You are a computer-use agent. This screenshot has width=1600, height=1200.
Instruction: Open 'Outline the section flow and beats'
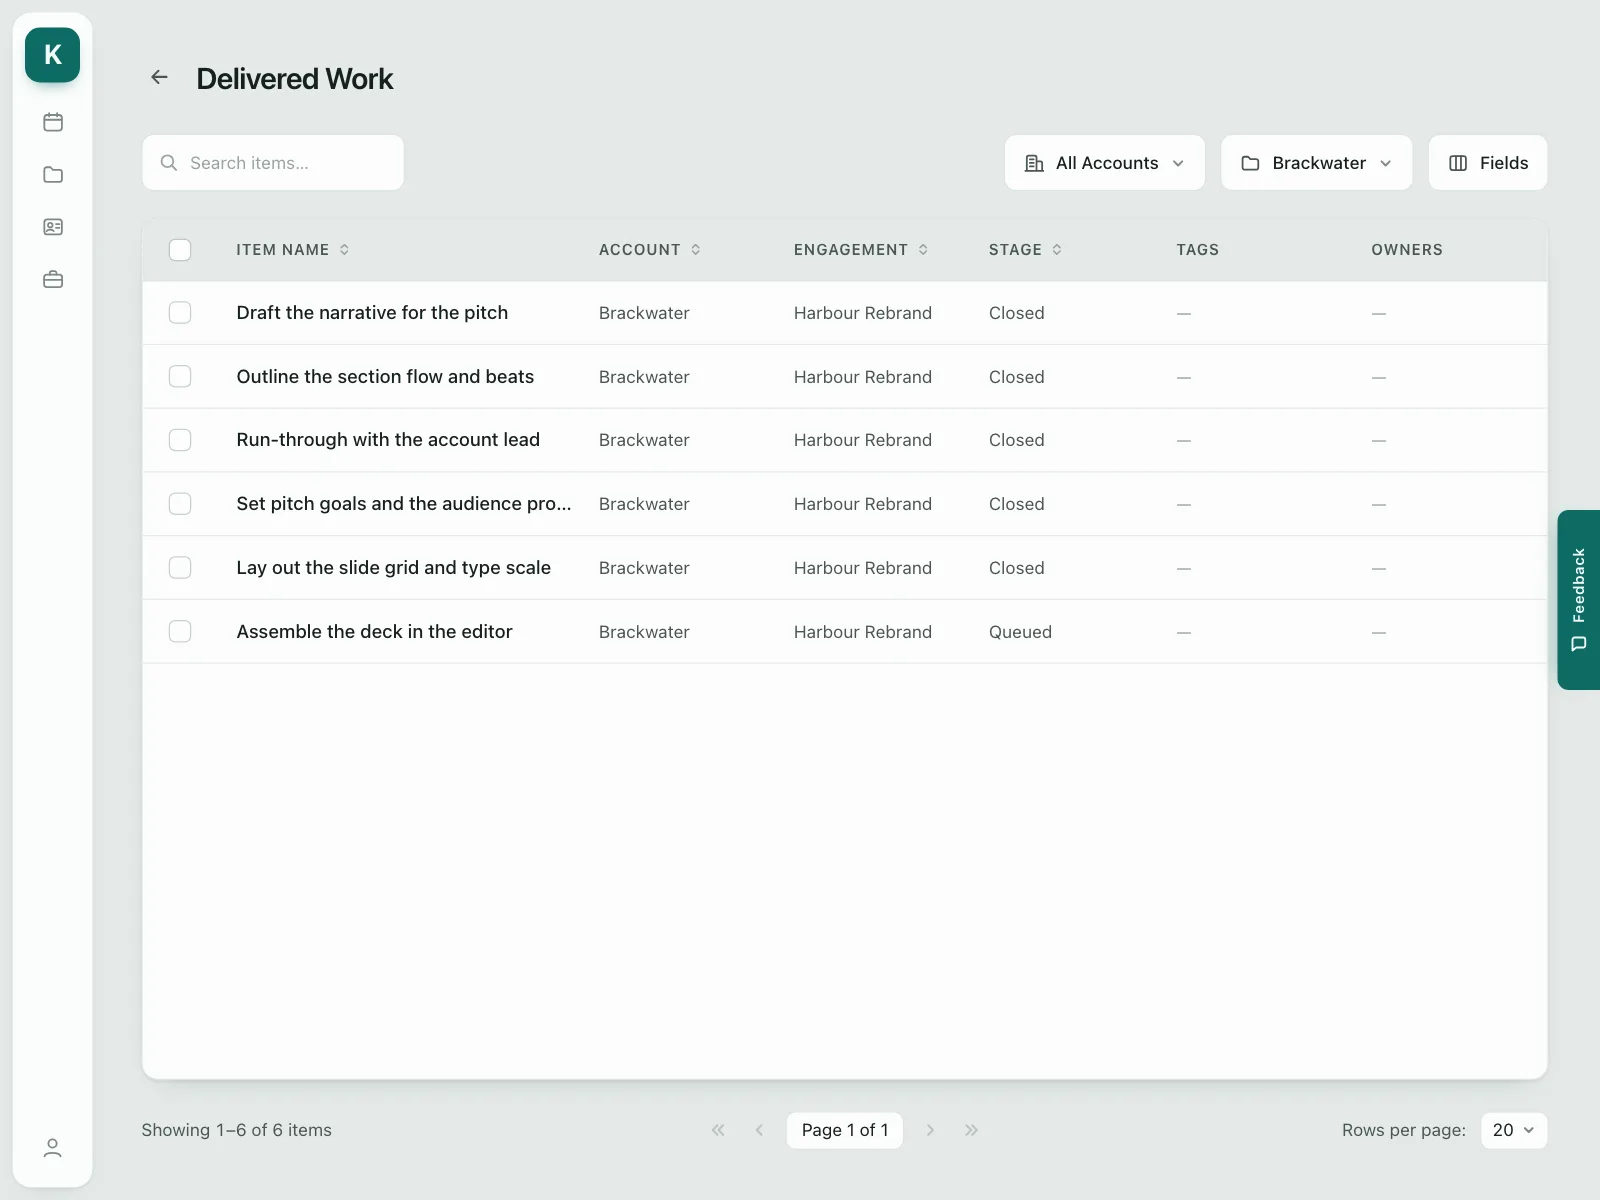click(385, 376)
